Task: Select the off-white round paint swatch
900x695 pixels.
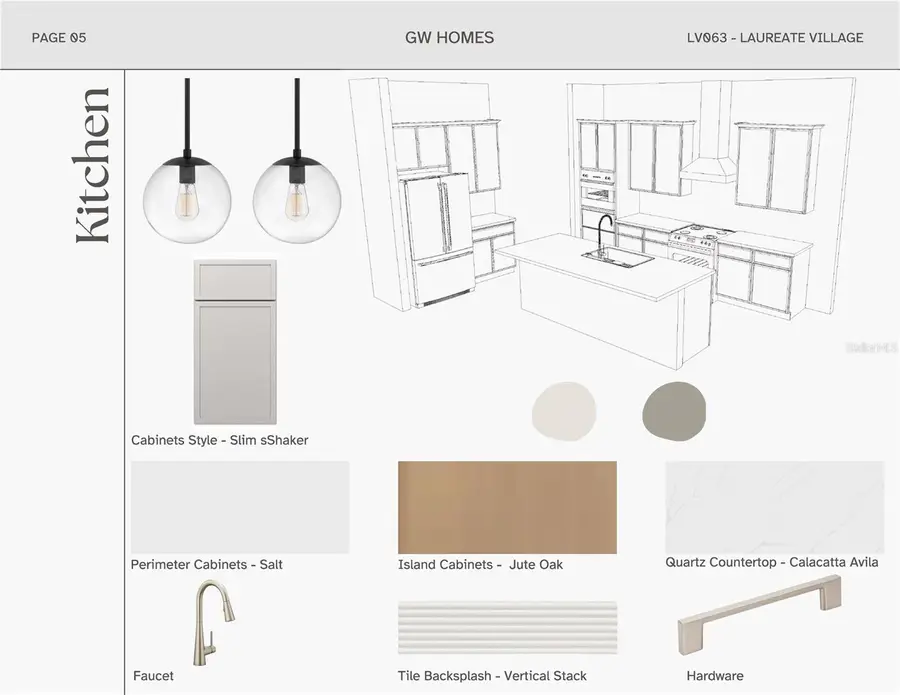Action: tap(564, 406)
